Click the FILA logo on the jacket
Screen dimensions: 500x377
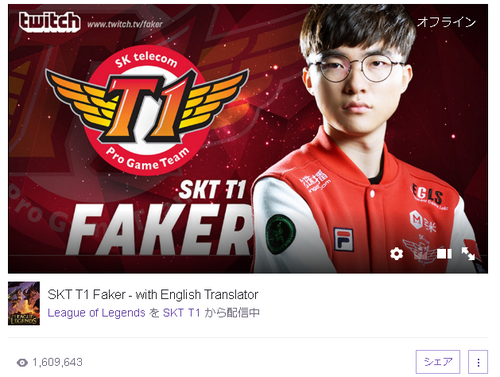click(x=343, y=240)
